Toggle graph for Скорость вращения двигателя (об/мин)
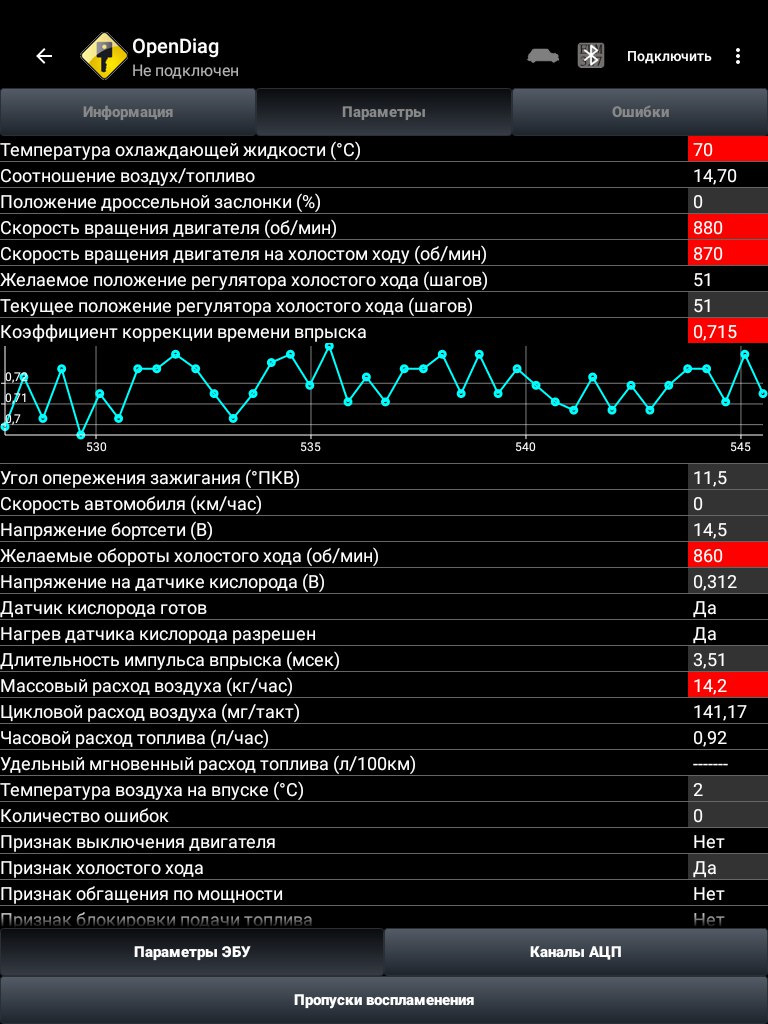Screen dimensions: 768x1024 pyautogui.click(x=384, y=228)
